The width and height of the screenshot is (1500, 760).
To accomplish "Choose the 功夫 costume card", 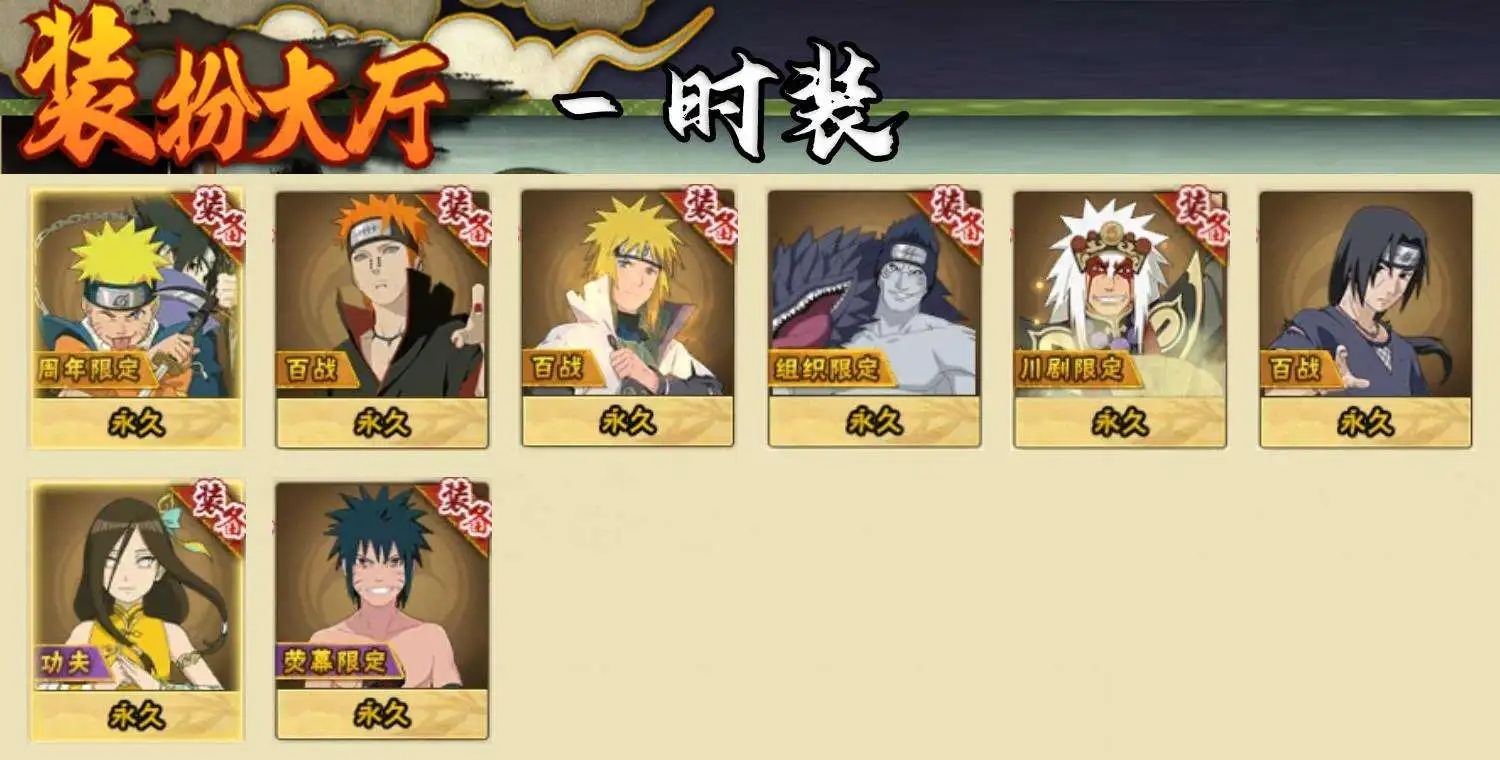I will coord(137,611).
